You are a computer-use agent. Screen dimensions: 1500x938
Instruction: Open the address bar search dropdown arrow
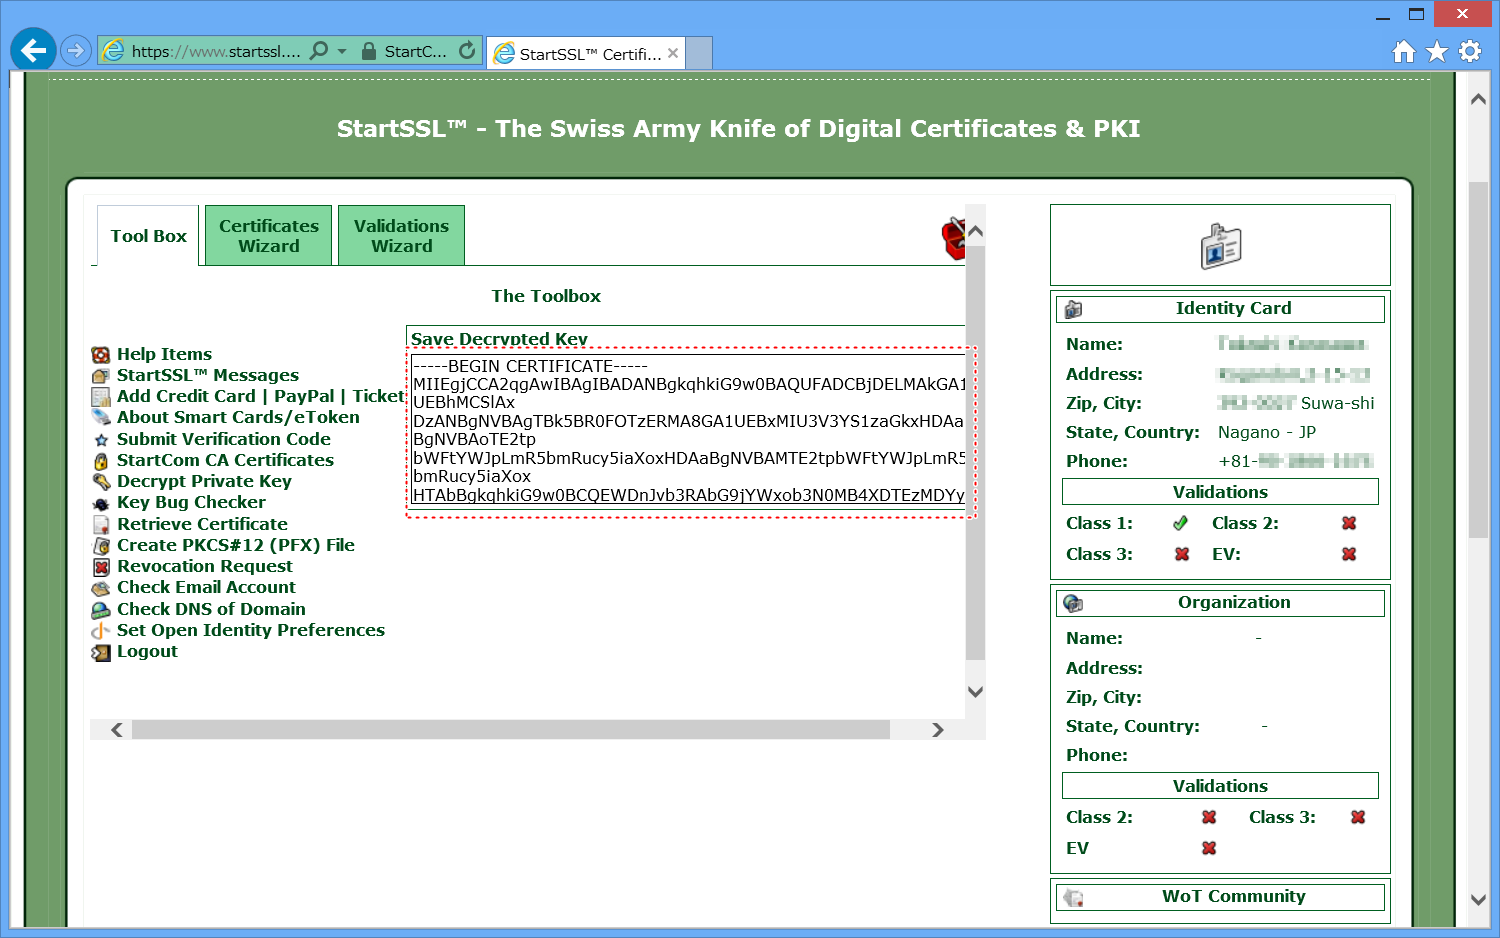click(342, 51)
